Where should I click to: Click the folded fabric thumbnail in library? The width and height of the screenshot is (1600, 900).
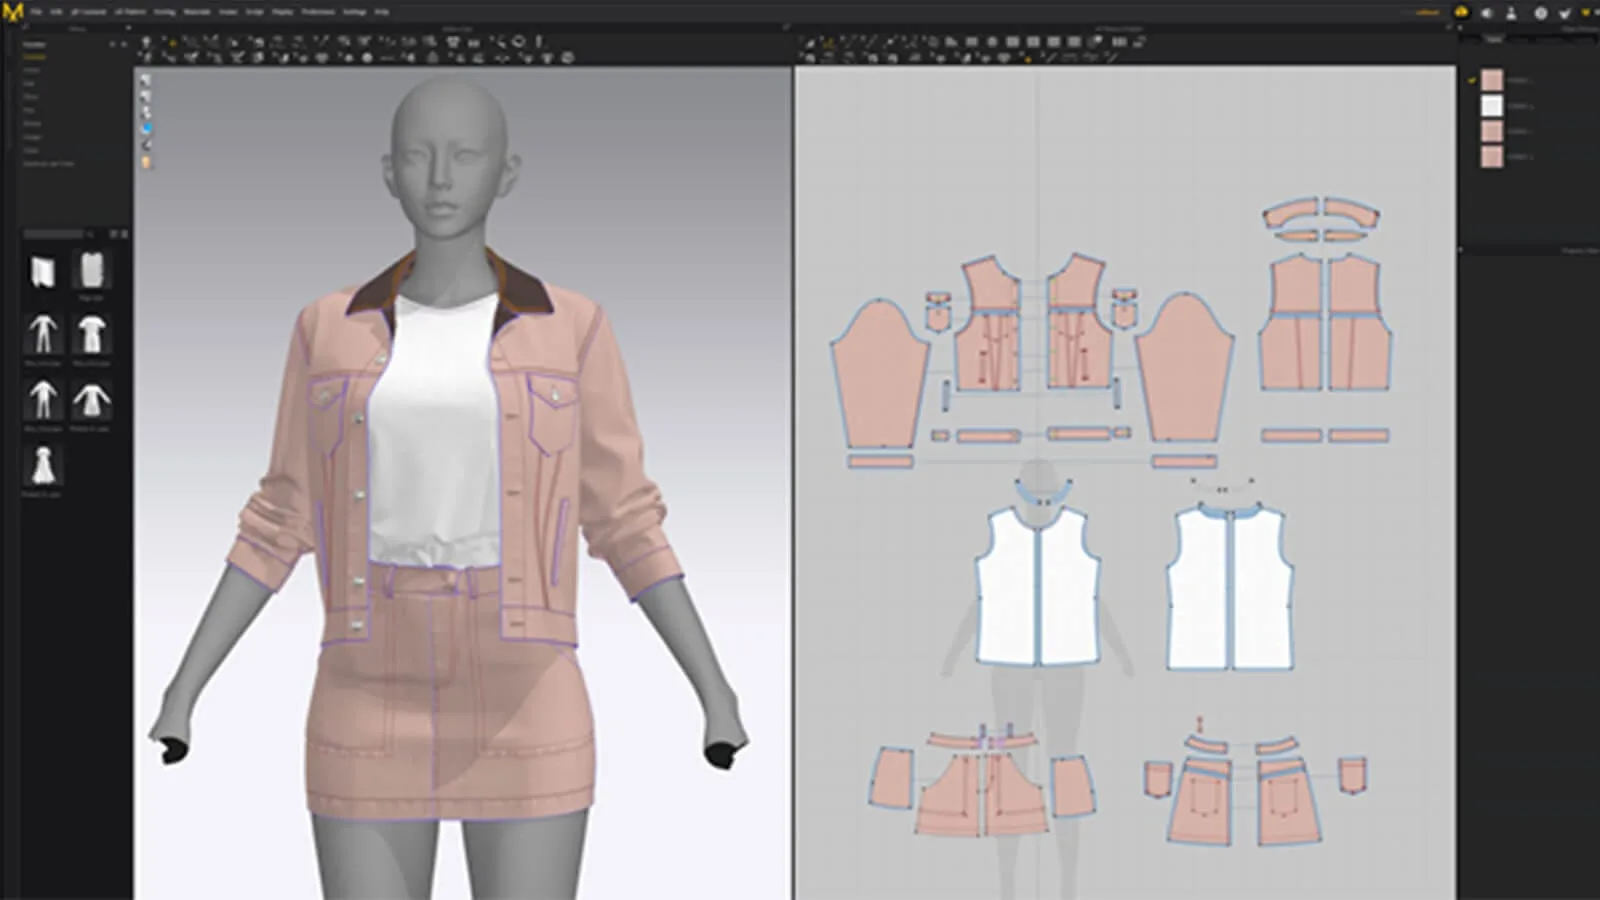coord(42,271)
